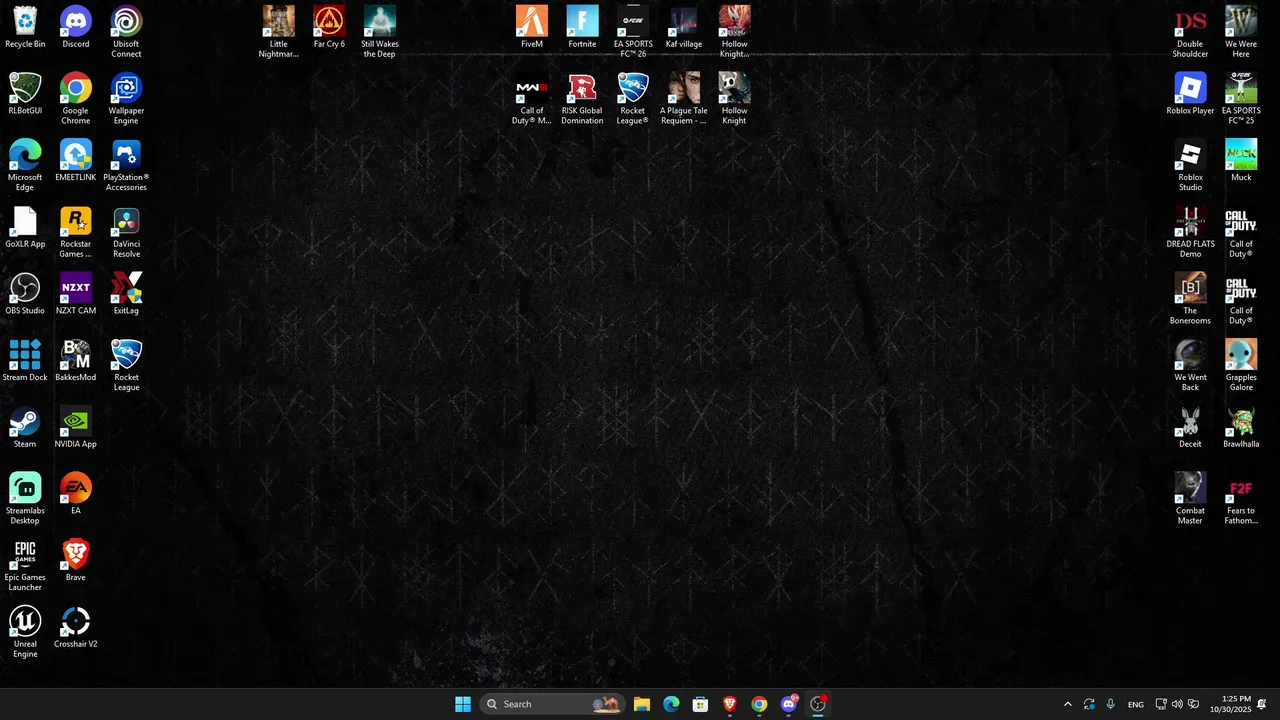Image resolution: width=1280 pixels, height=720 pixels.
Task: Open the NVIDIA App shortcut
Action: 76,428
